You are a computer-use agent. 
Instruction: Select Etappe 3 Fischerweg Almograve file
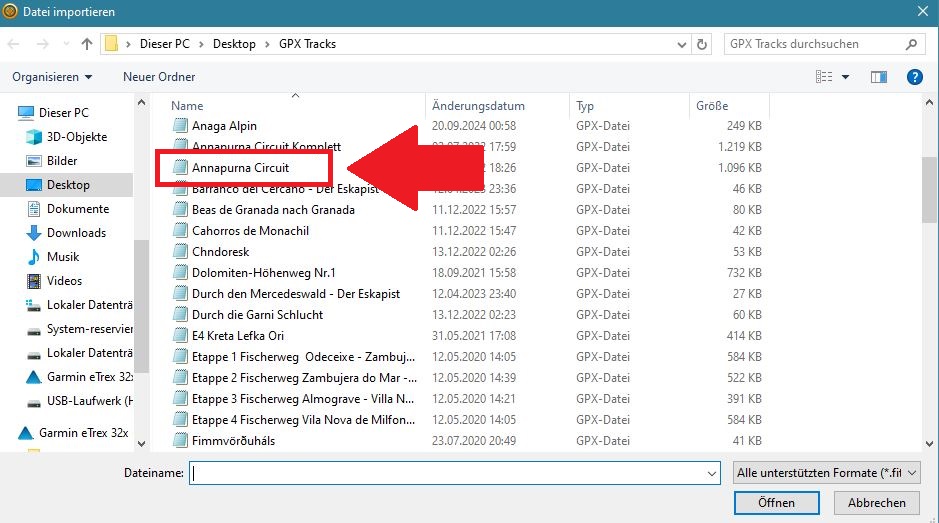302,398
